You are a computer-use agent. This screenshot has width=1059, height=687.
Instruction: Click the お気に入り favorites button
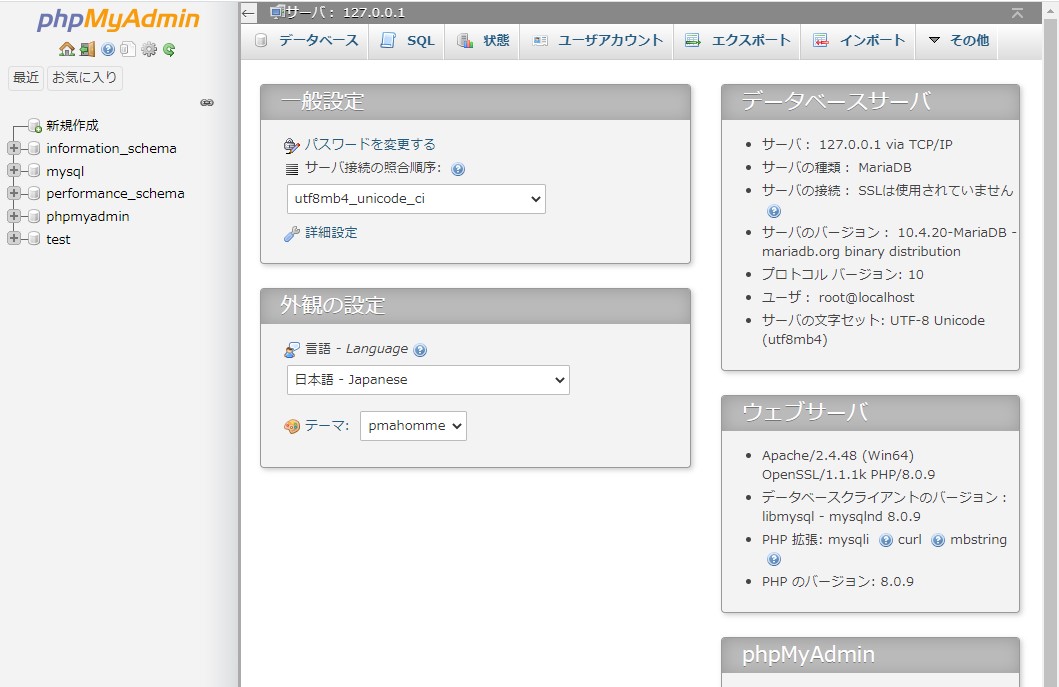pos(85,77)
